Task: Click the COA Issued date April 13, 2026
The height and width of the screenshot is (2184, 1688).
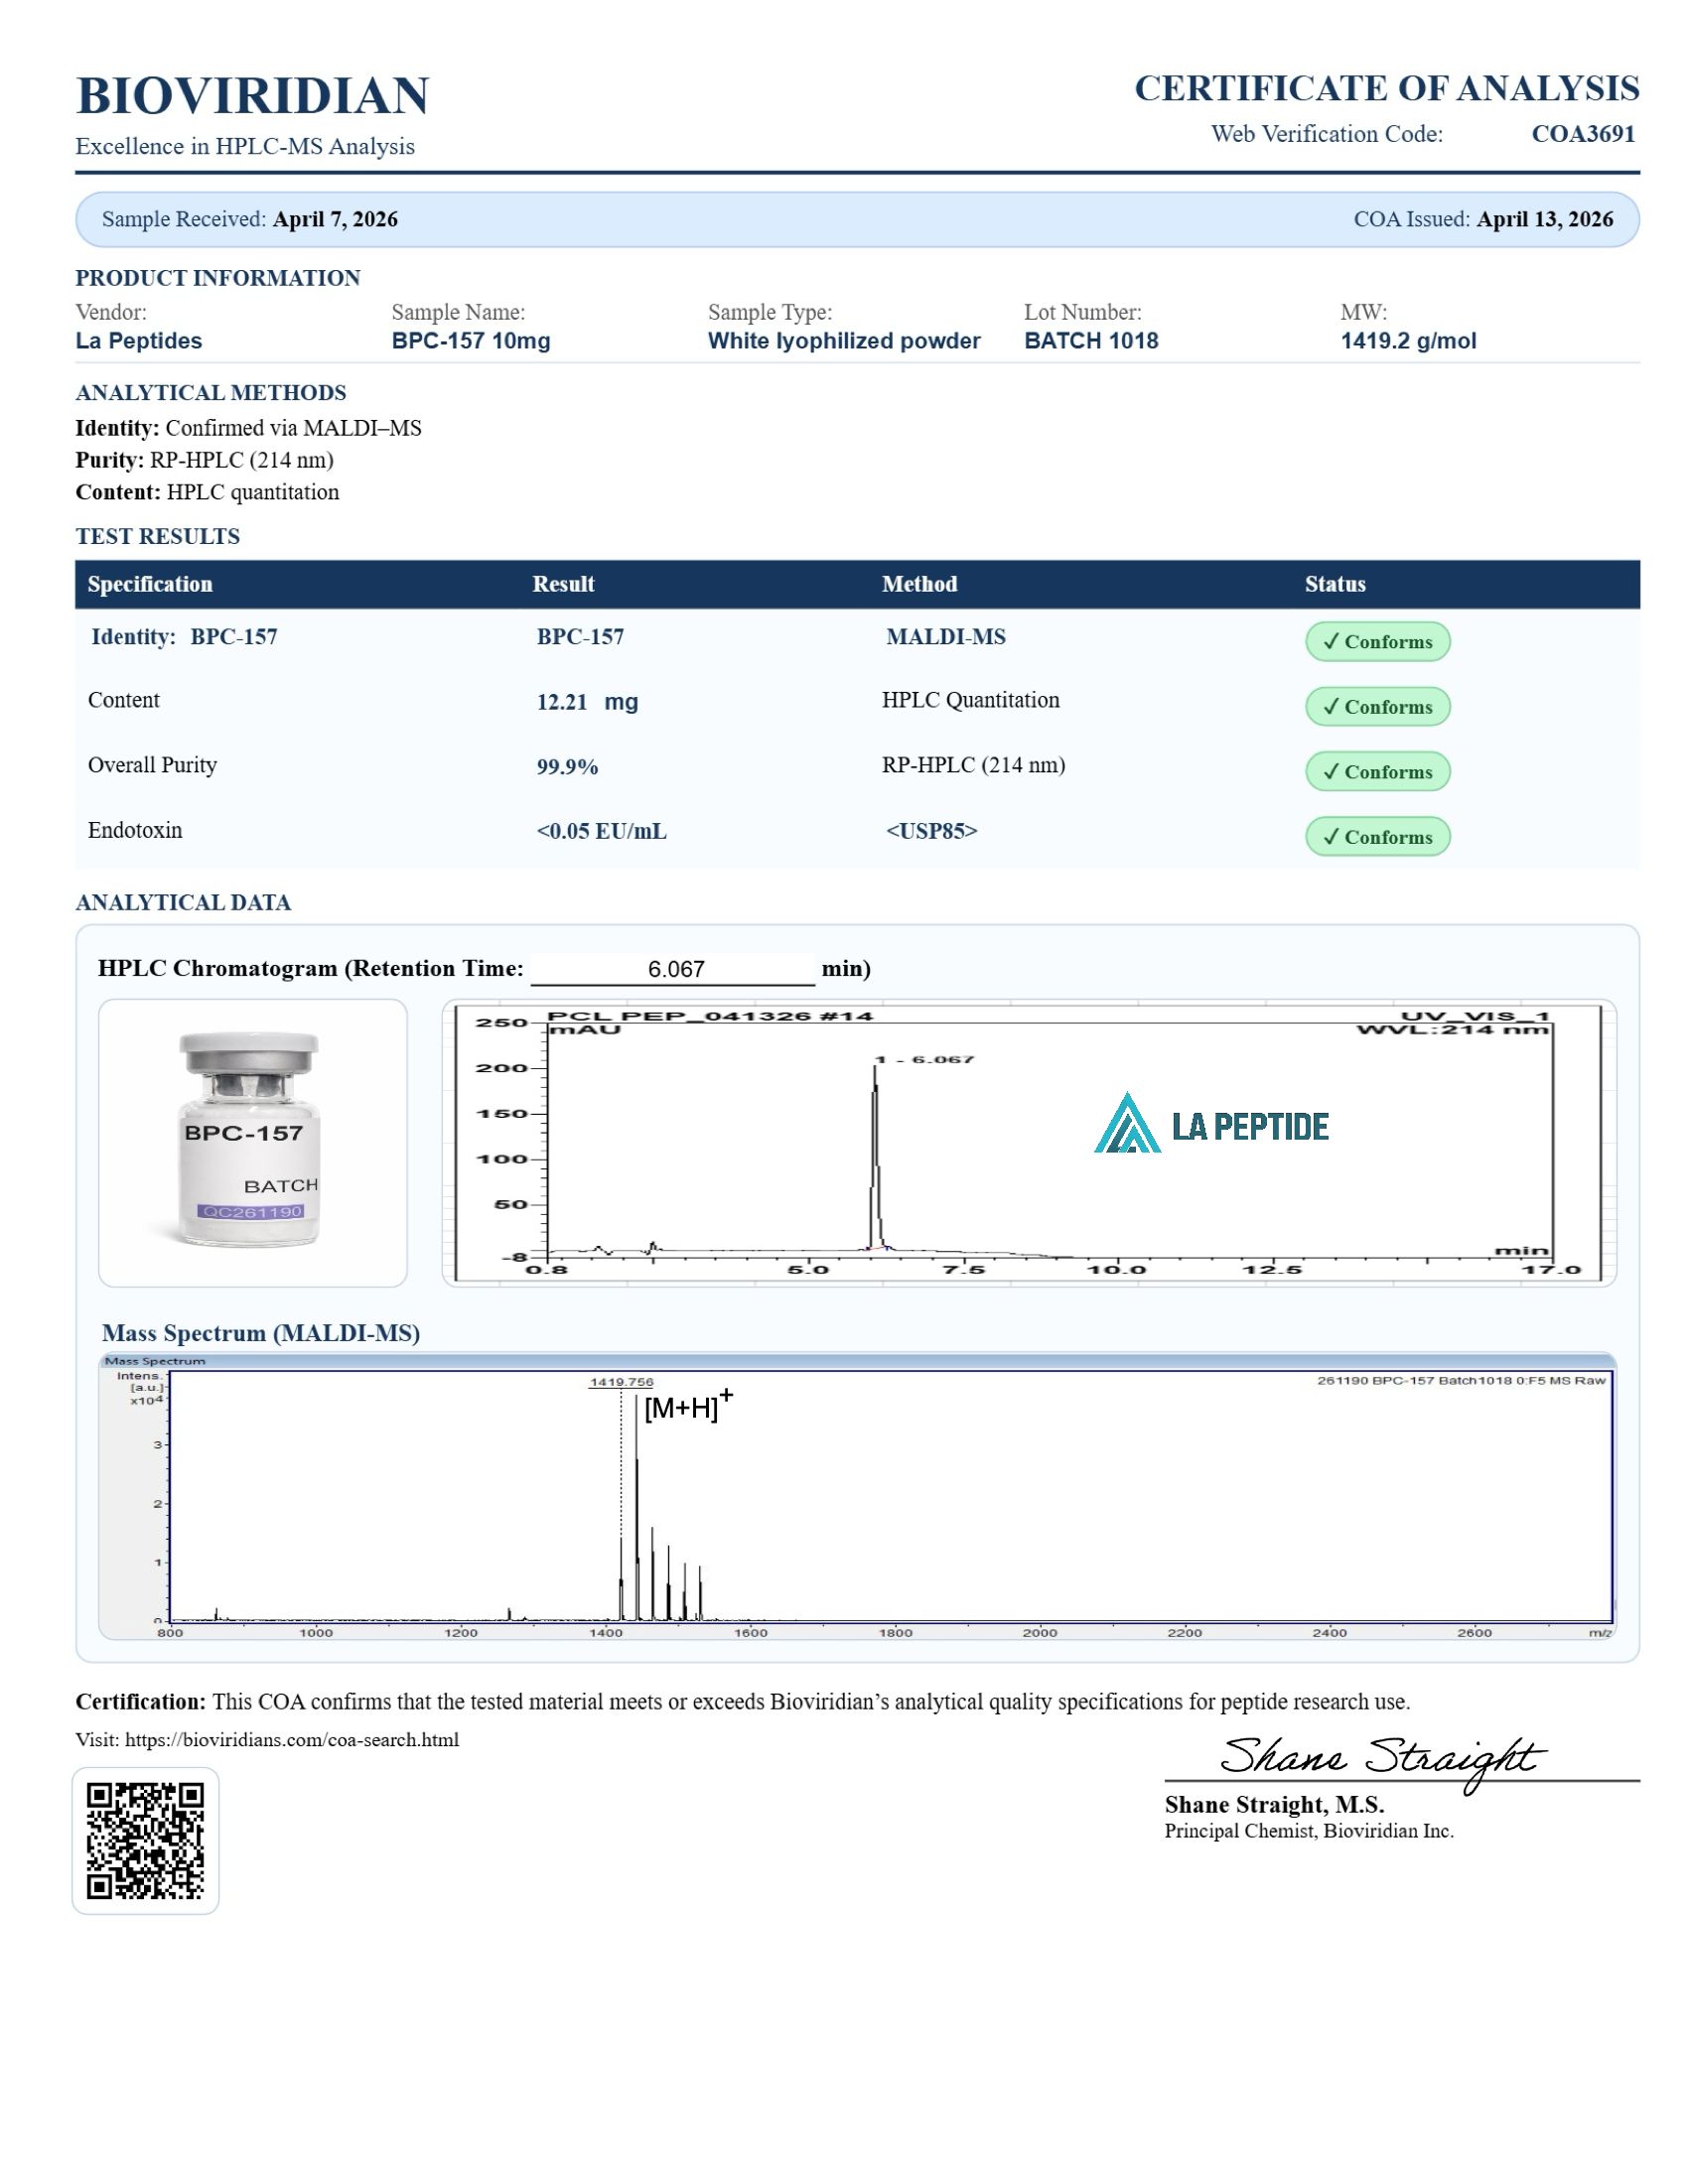Action: (1544, 219)
